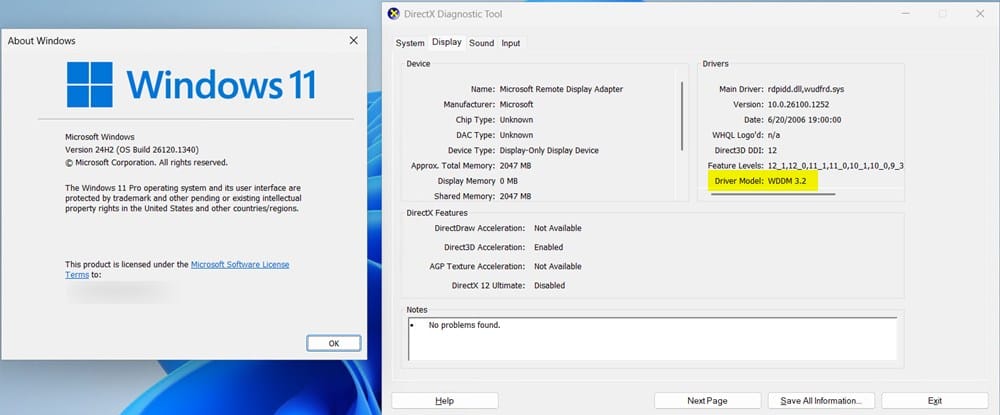
Task: Click the WHQL Logo'd n/a value
Action: tap(774, 135)
